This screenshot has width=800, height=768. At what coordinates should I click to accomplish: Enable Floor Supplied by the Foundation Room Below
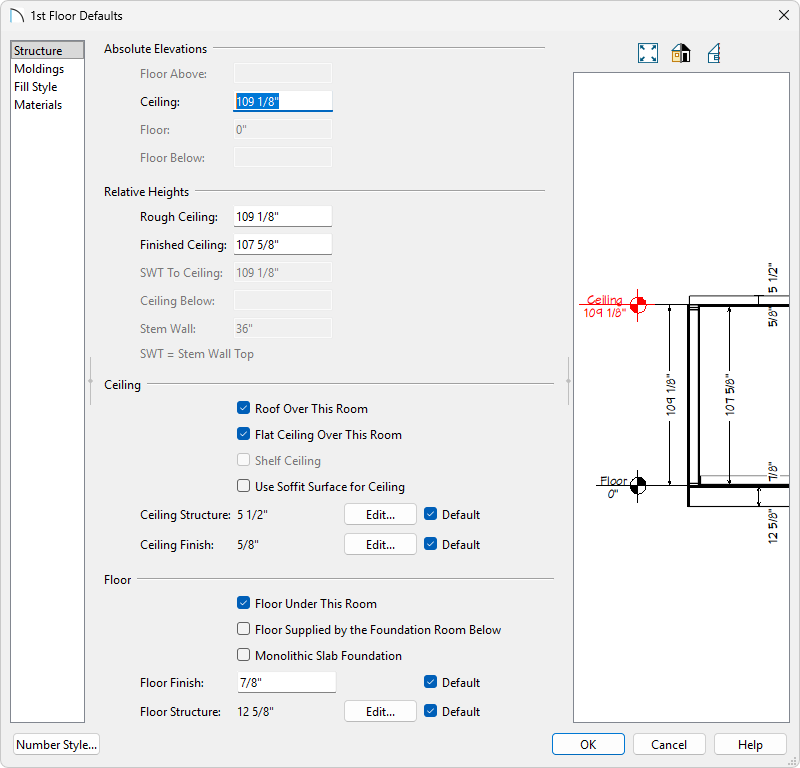click(x=243, y=629)
